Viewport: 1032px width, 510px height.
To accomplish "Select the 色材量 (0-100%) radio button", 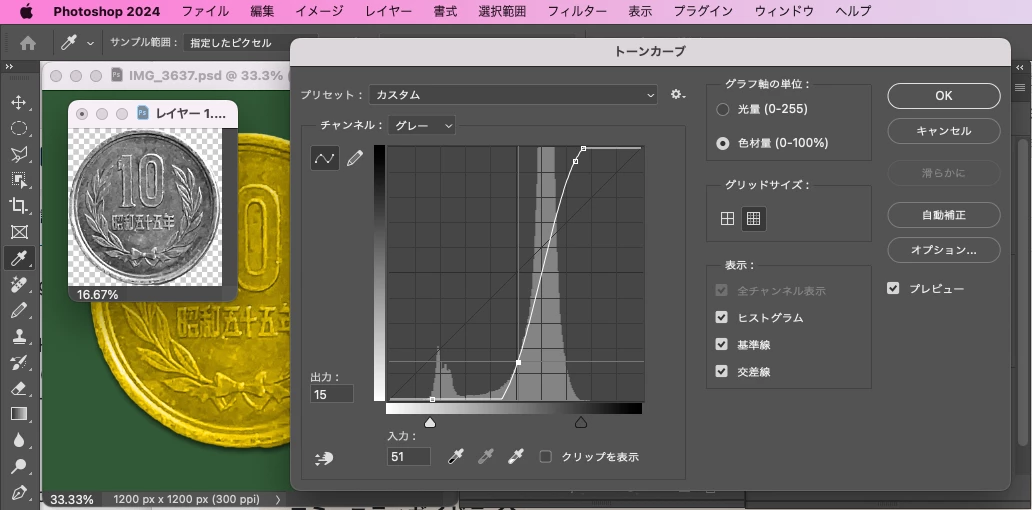I will 723,143.
